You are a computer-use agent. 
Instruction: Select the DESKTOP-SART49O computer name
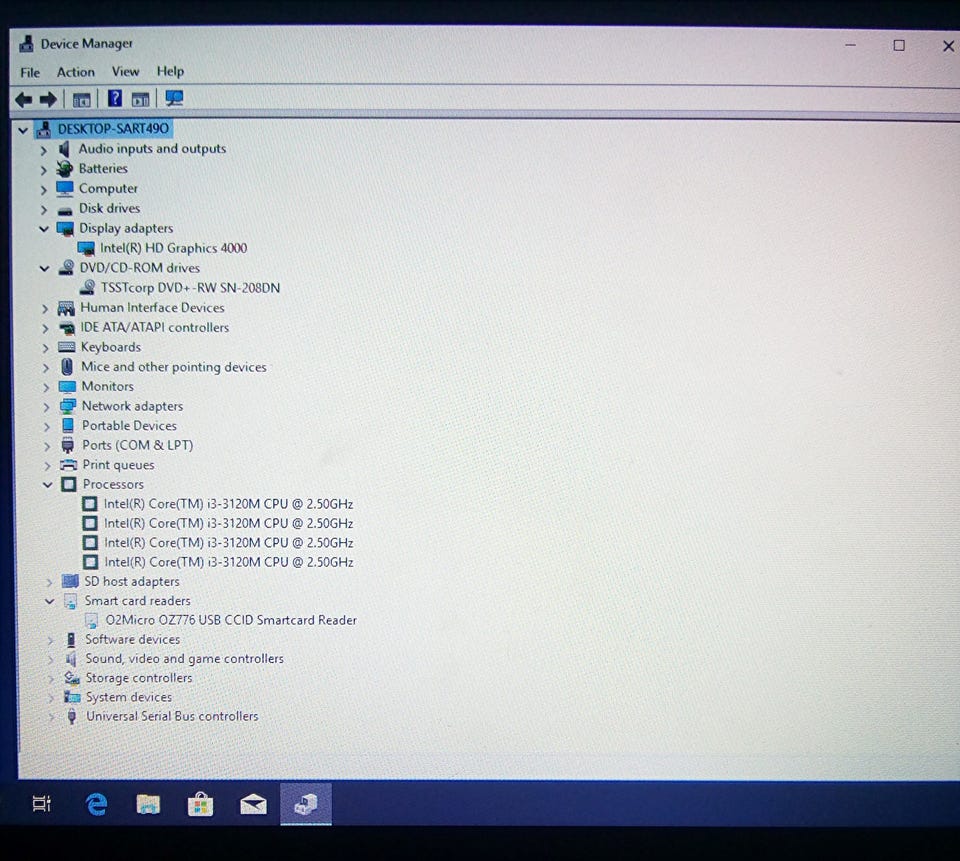(x=113, y=129)
